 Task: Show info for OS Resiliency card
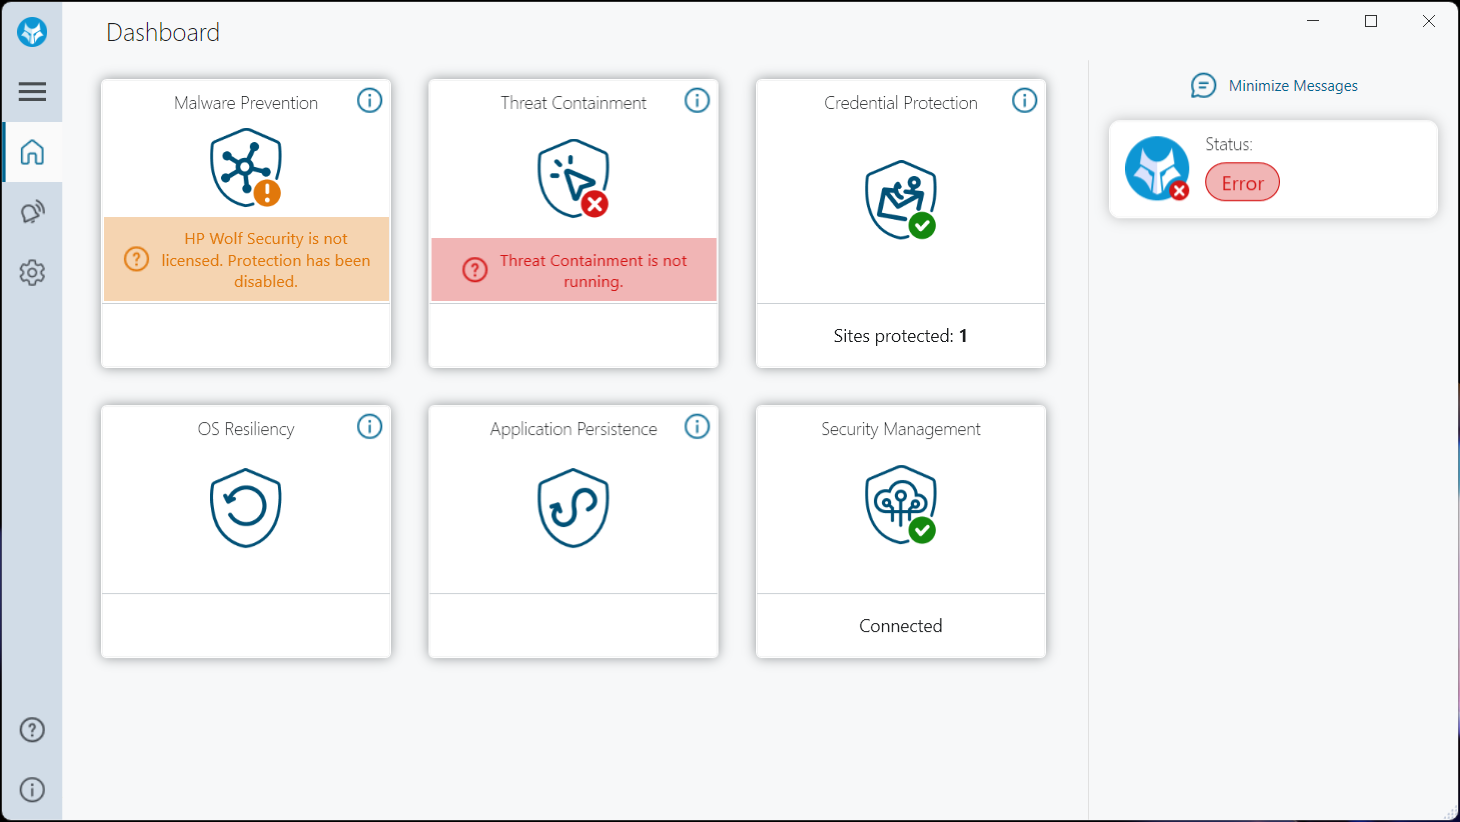point(370,427)
